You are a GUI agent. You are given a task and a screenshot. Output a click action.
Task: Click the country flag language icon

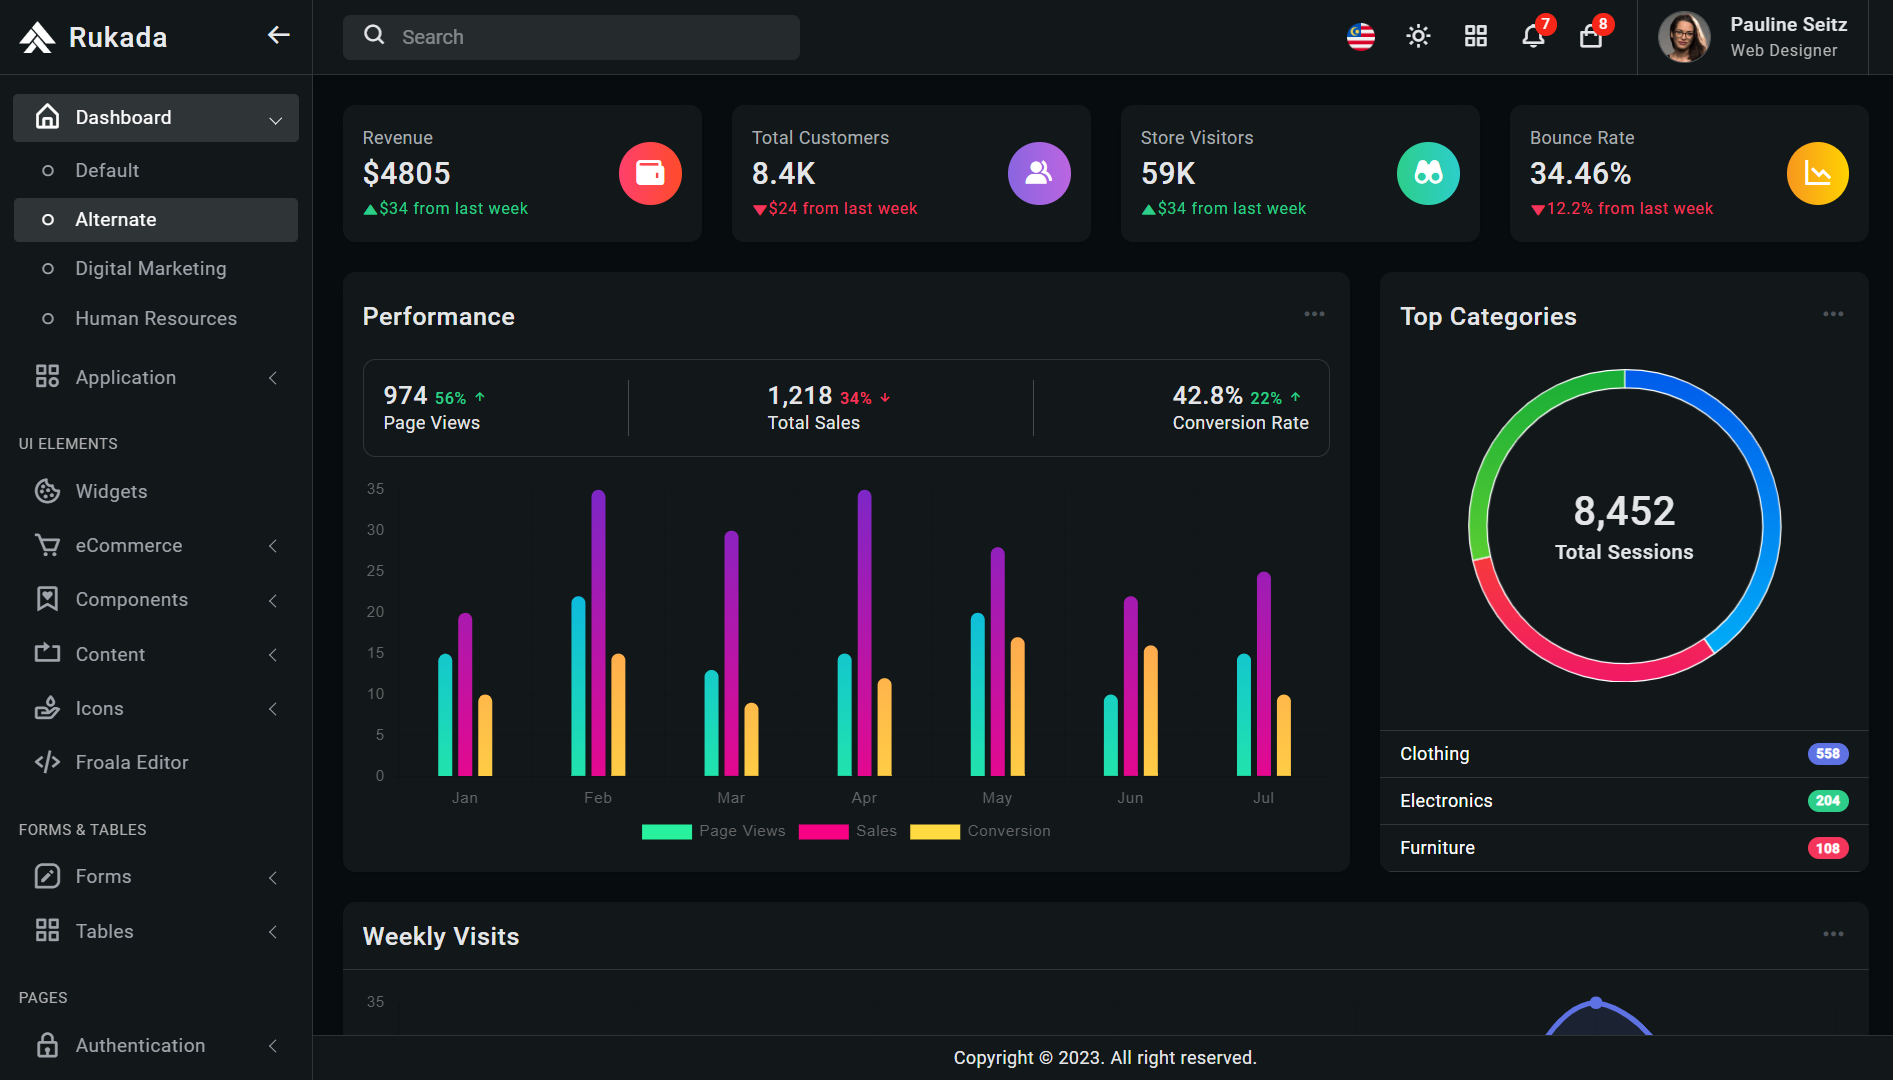coord(1361,37)
